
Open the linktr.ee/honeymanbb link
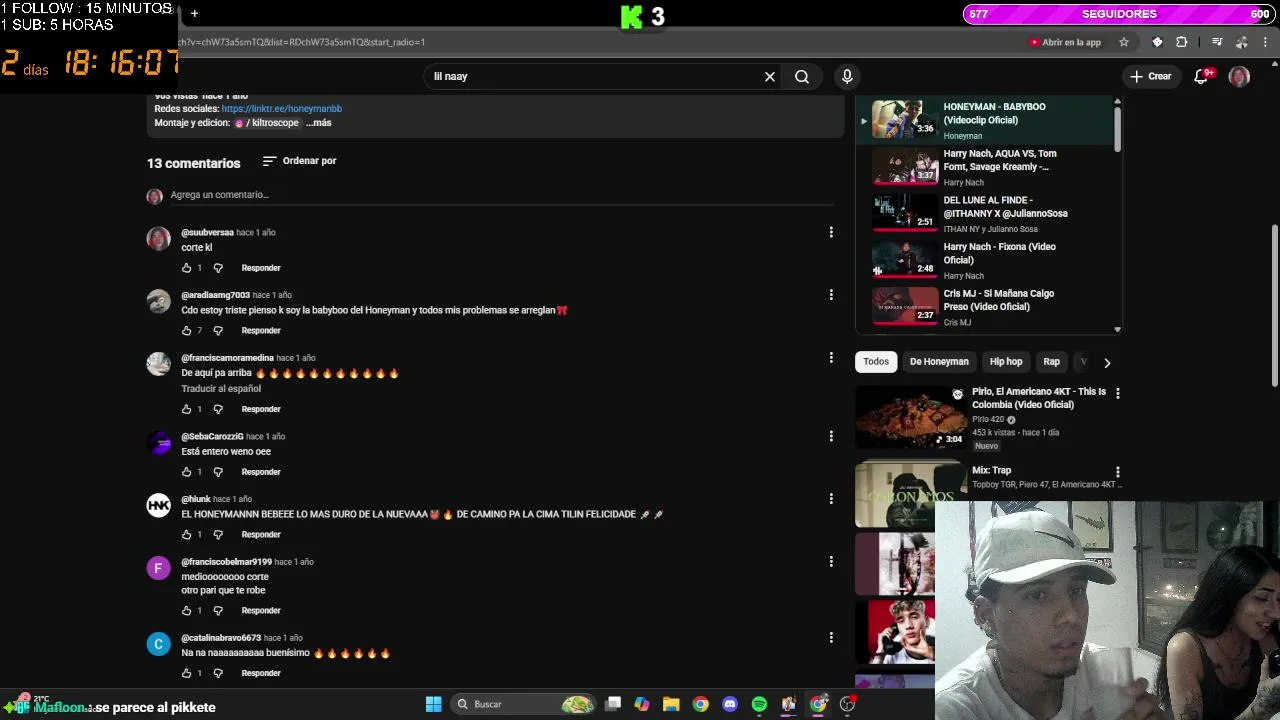(282, 109)
